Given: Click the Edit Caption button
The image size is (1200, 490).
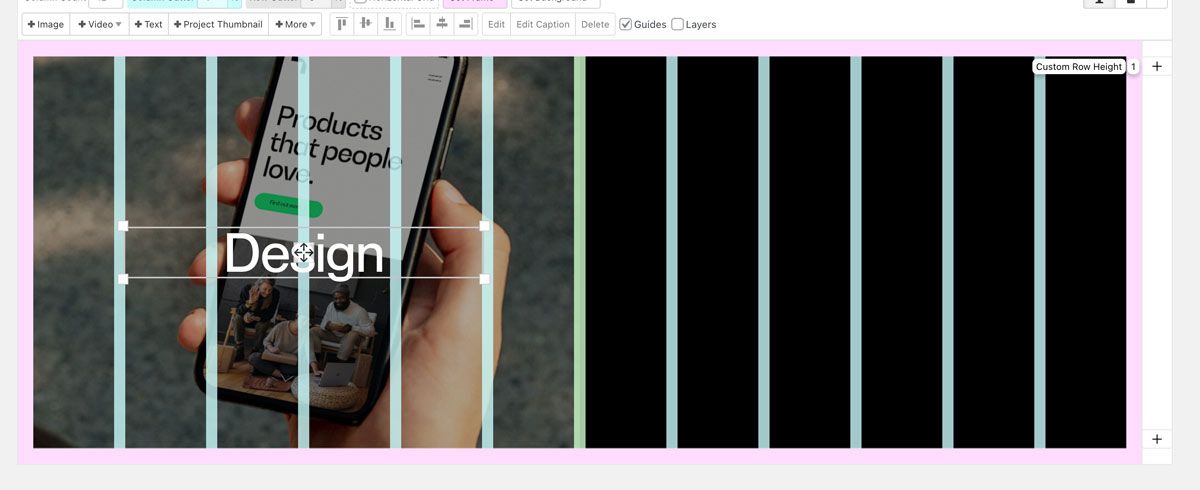Looking at the screenshot, I should coord(542,24).
